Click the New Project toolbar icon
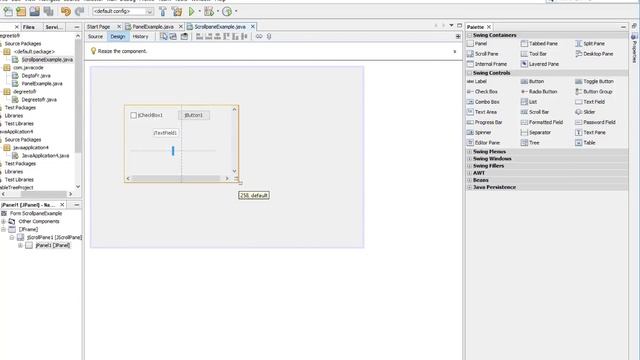This screenshot has height=360, width=640. pos(21,11)
